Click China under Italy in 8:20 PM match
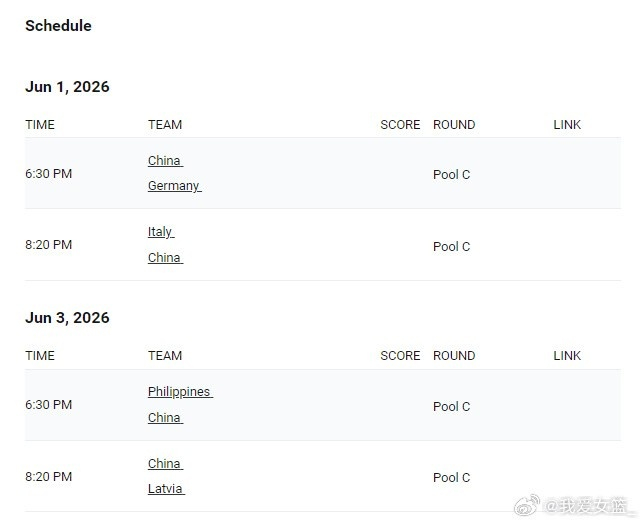Viewport: 644px width, 524px height. point(165,257)
